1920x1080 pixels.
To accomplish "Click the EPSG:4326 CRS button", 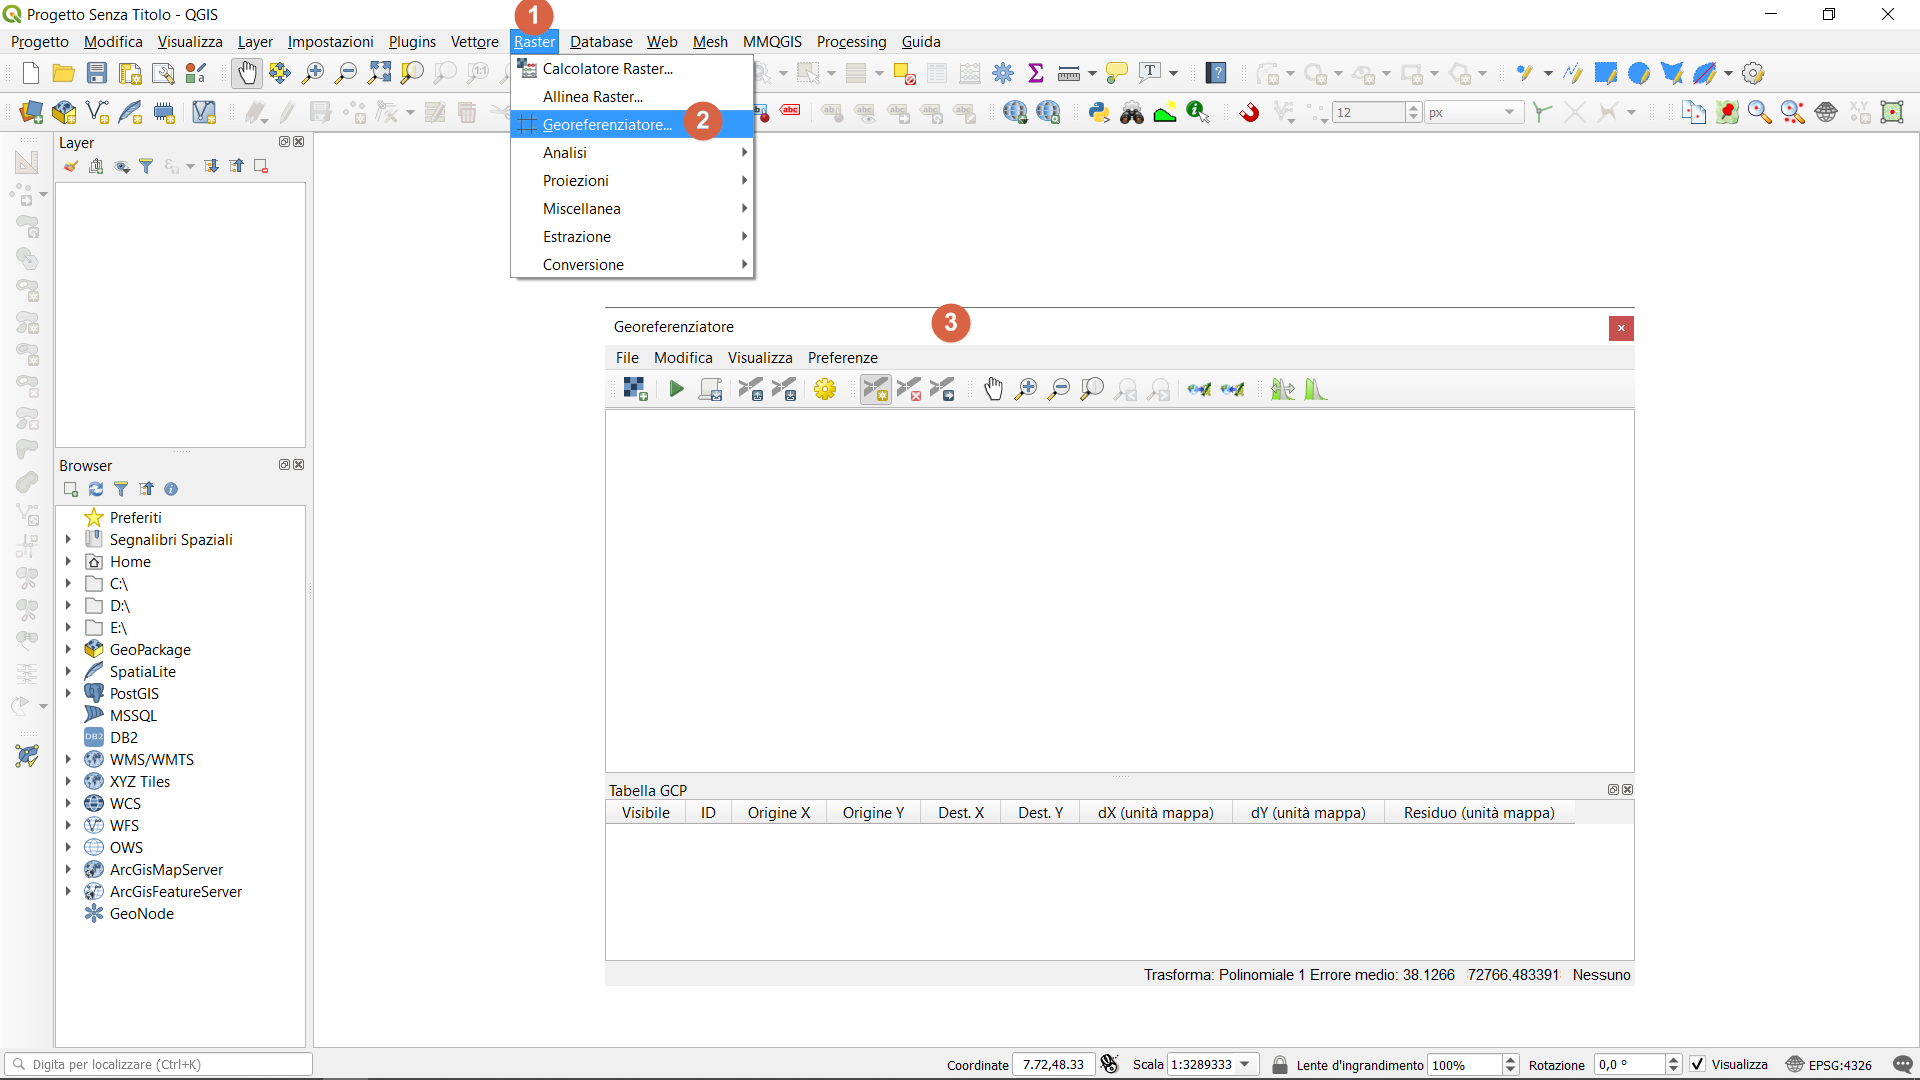I will (x=1828, y=1065).
